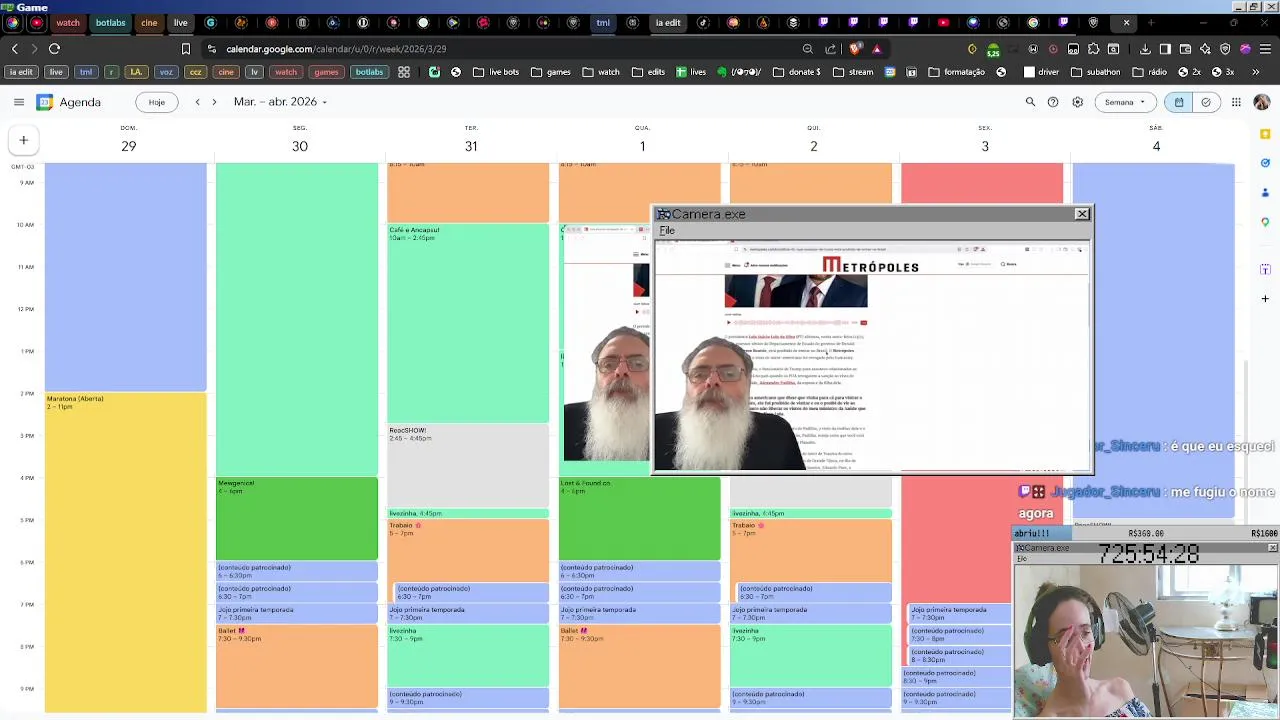Open the calendar Help question mark icon
1280x720 pixels.
(x=1053, y=102)
